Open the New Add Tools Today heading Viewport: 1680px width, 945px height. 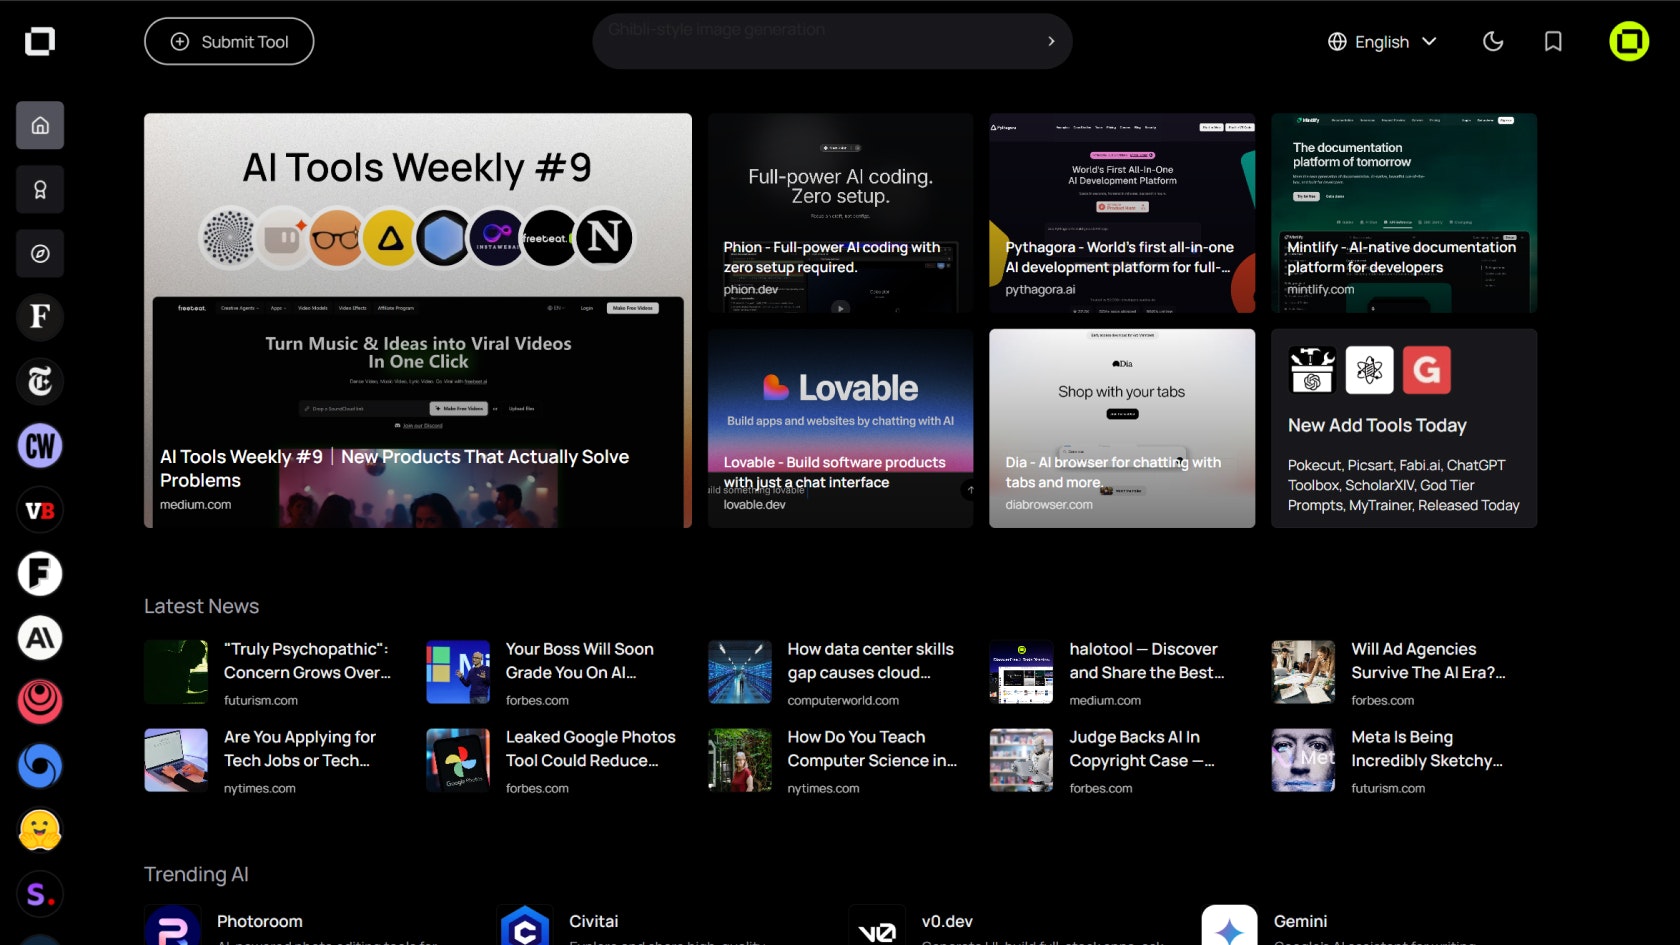click(x=1377, y=425)
